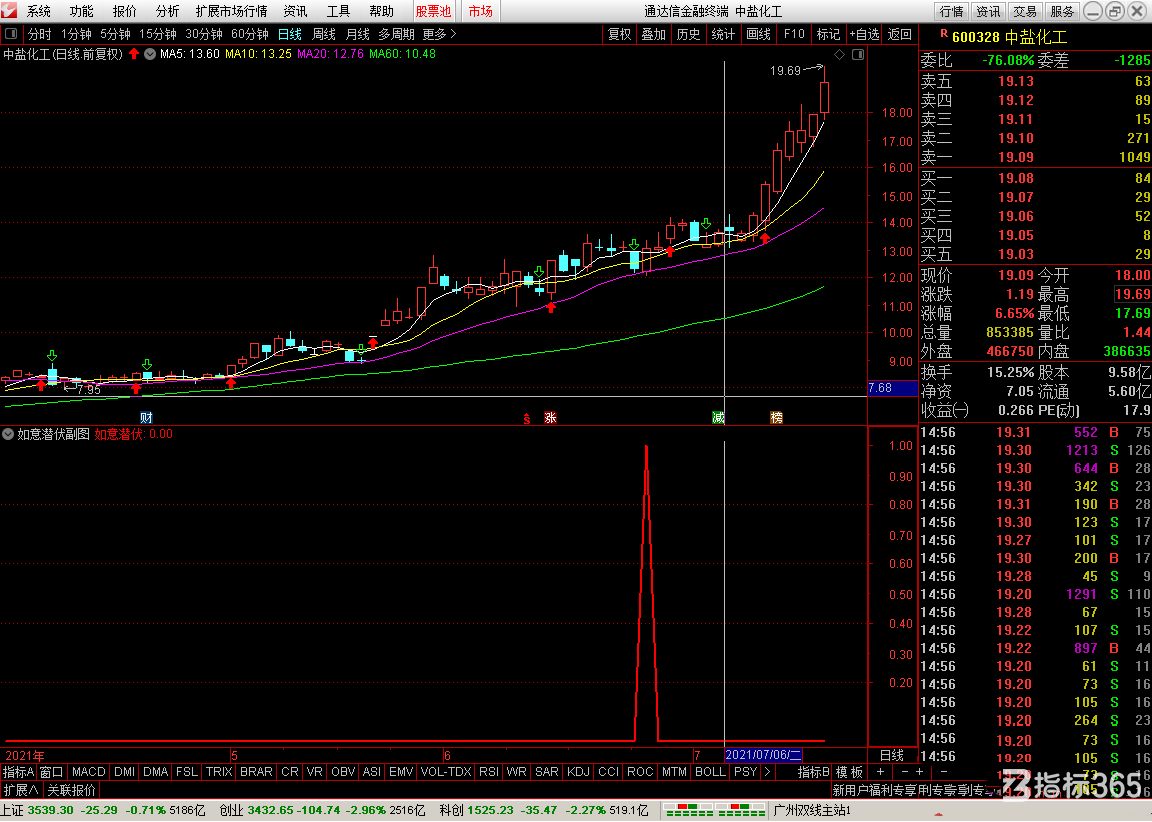This screenshot has width=1152, height=822.
Task: Click the 叠加 overlay toolbar button
Action: pos(654,35)
